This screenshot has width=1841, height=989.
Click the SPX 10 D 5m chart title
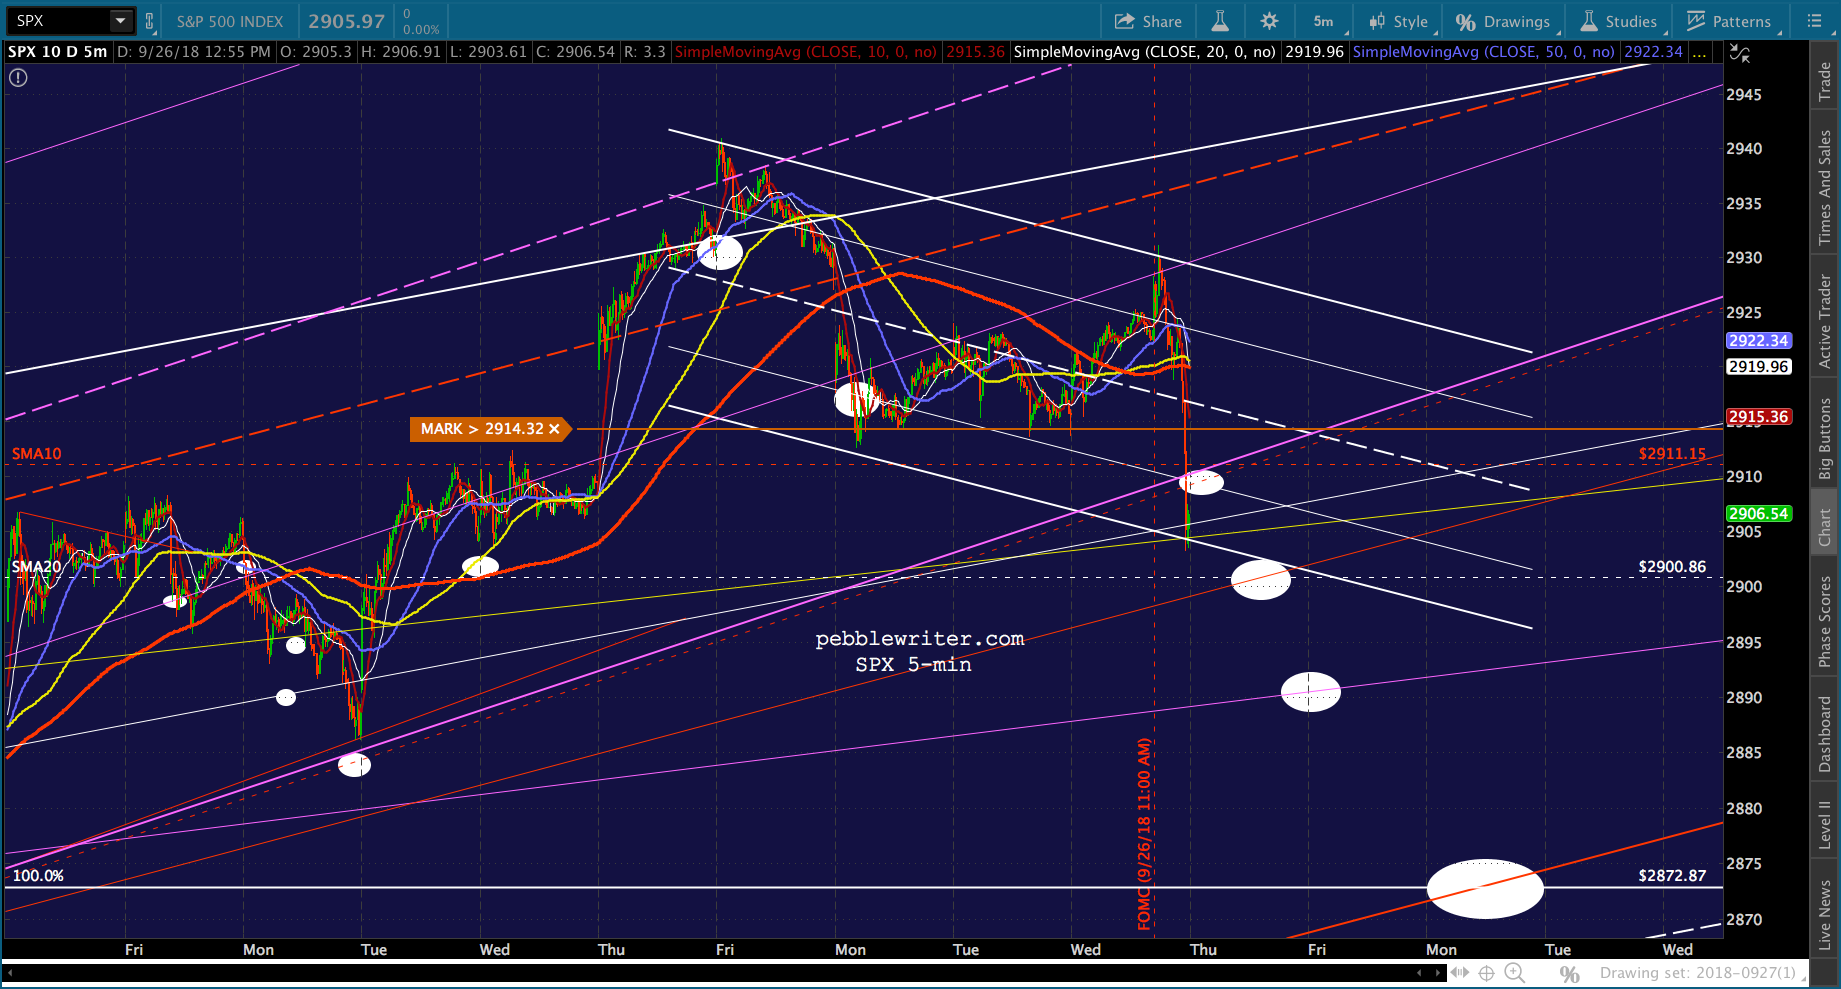tap(58, 52)
